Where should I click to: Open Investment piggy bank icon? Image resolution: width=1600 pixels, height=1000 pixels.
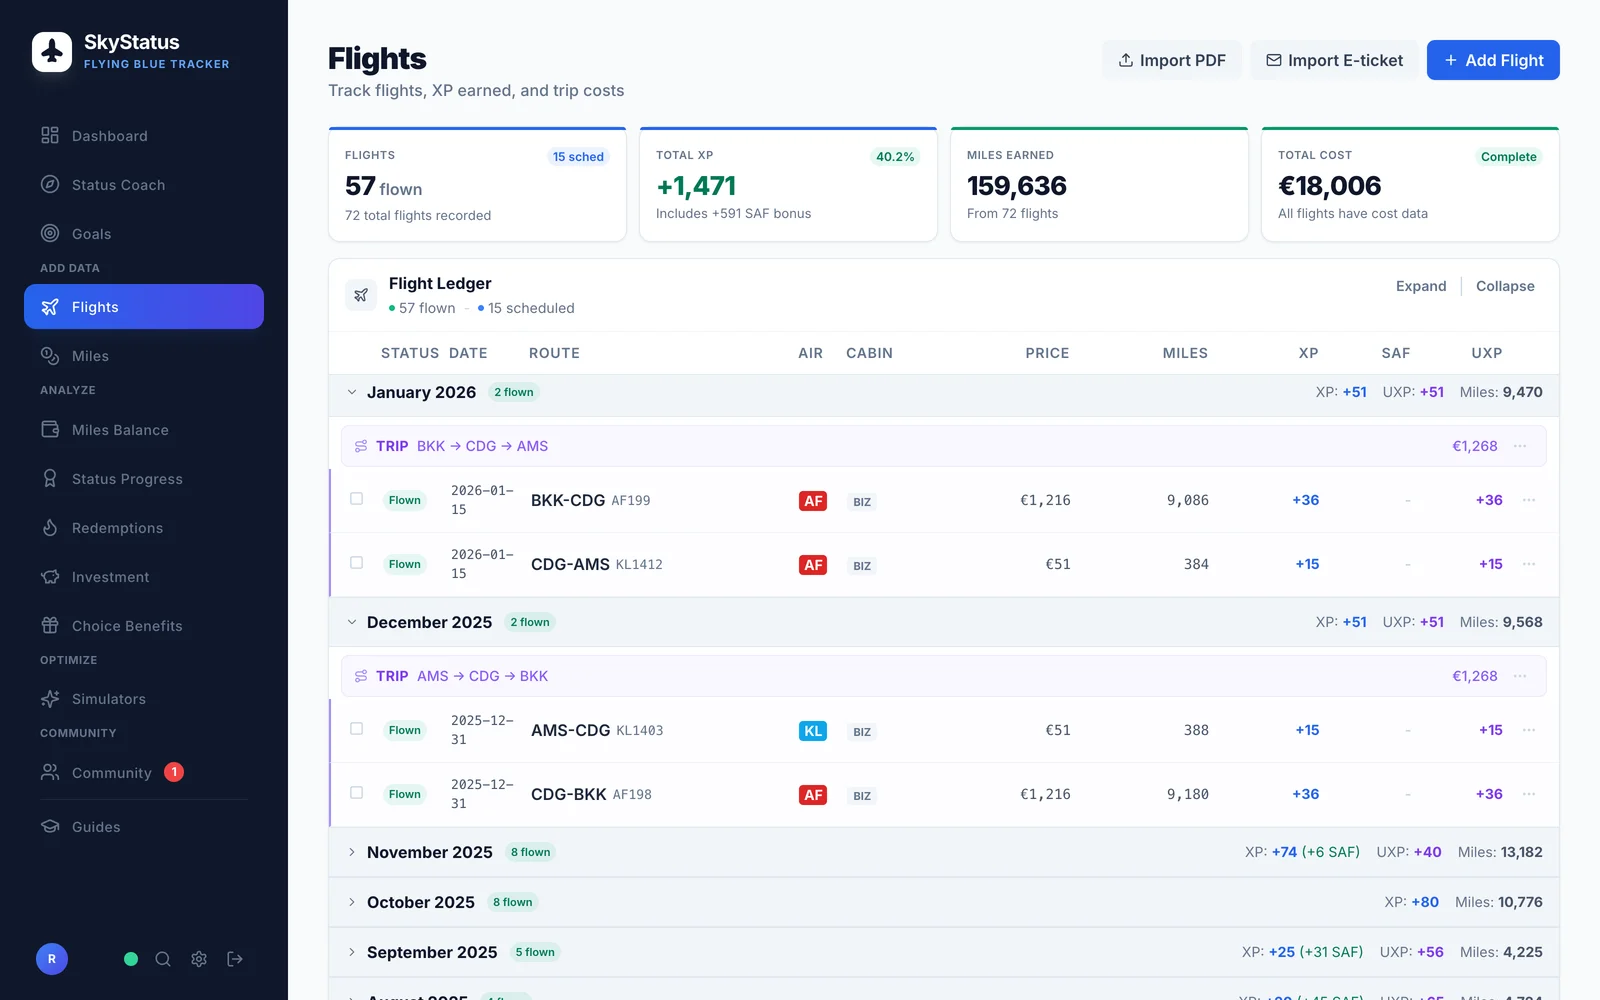[50, 576]
